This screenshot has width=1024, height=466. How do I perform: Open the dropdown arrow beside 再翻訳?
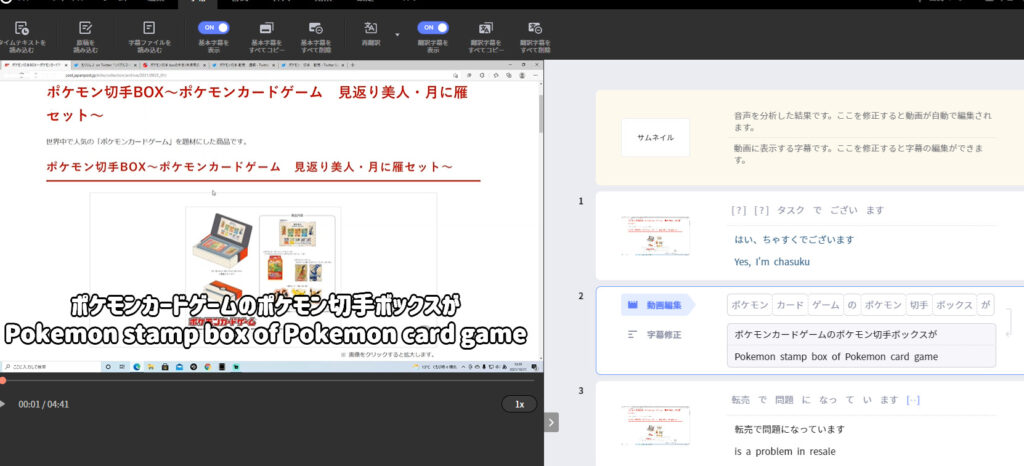(397, 35)
